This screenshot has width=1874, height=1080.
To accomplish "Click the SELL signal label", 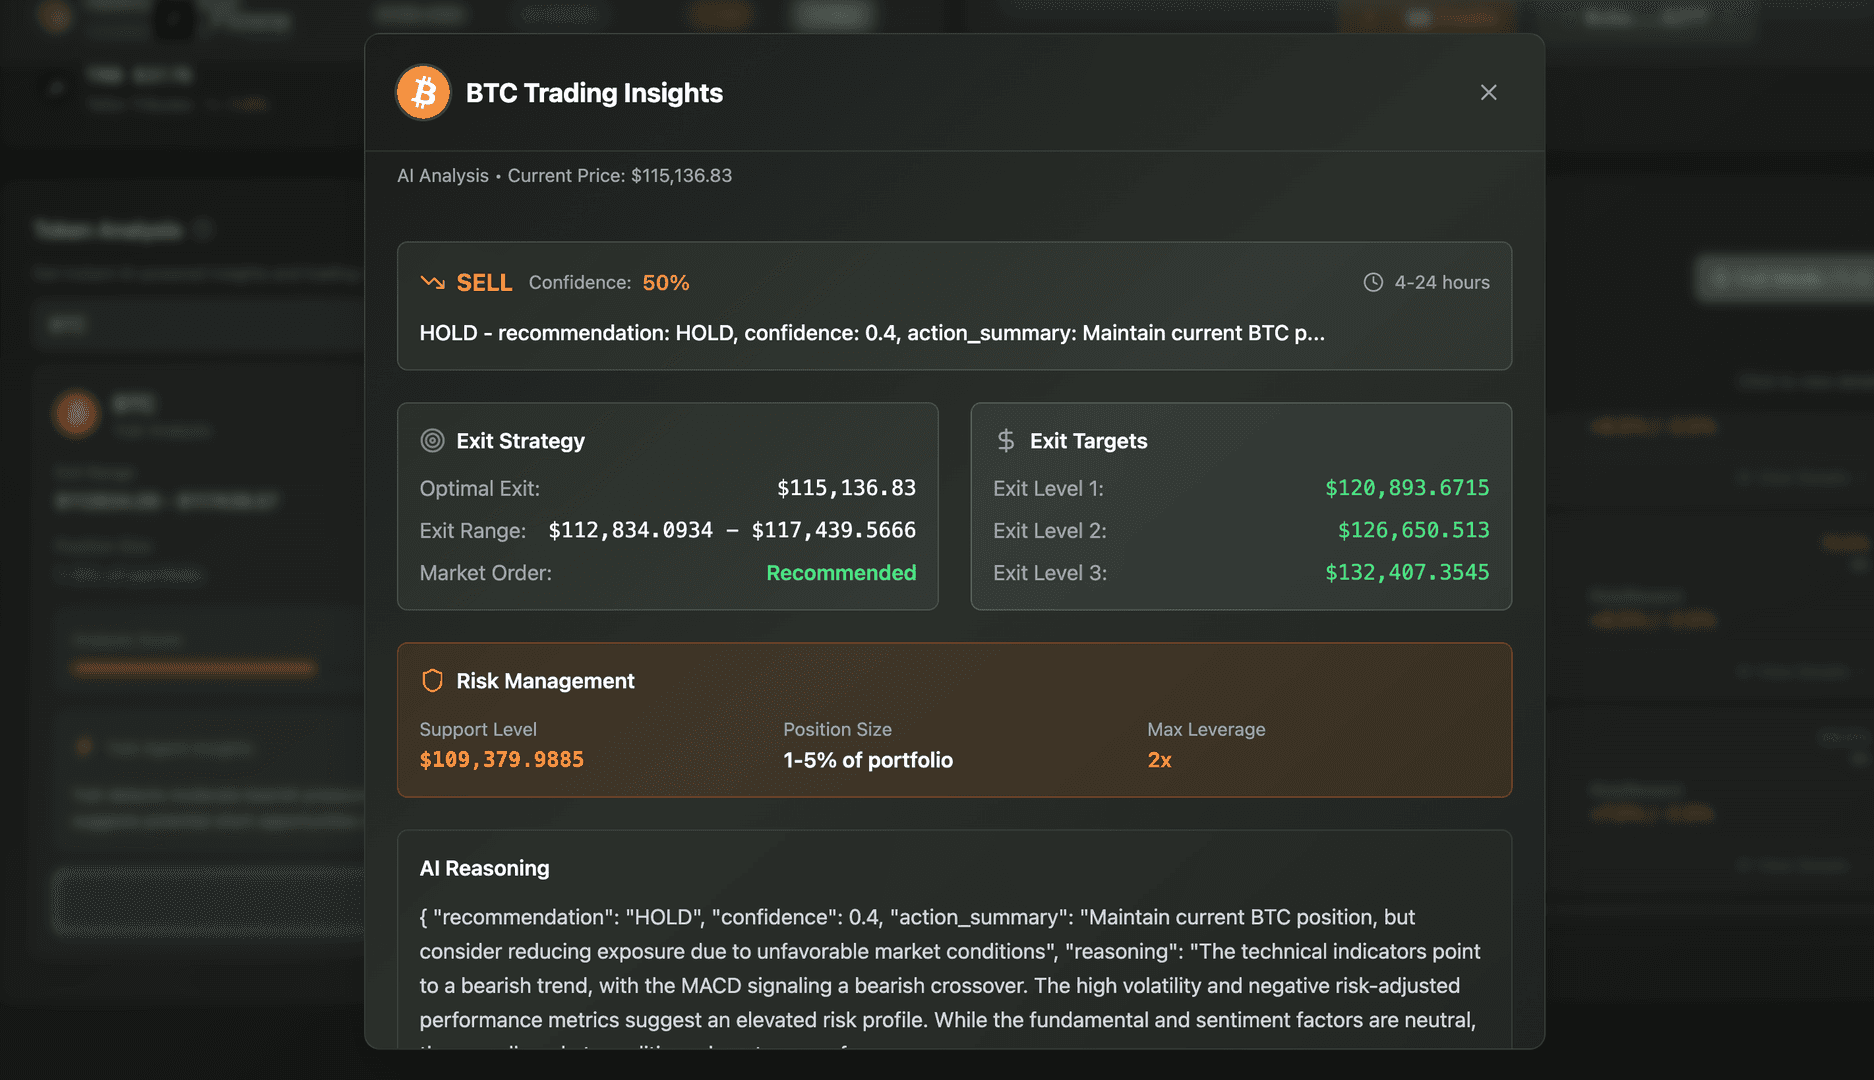I will pyautogui.click(x=484, y=283).
